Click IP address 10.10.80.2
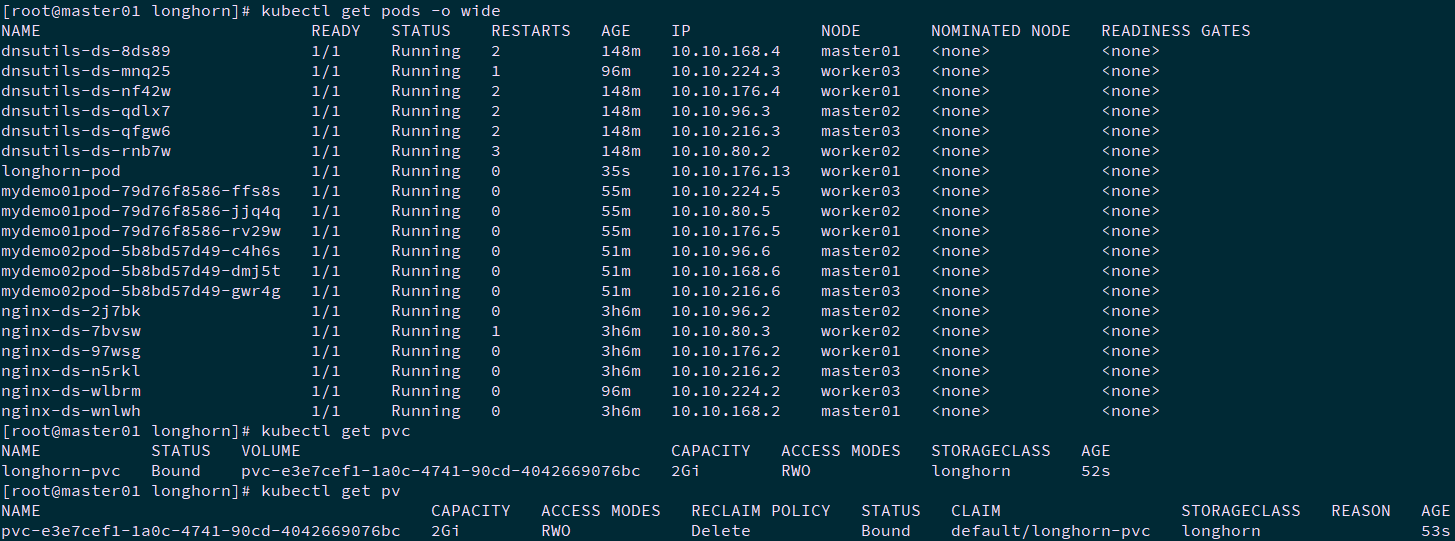This screenshot has height=541, width=1455. point(721,151)
